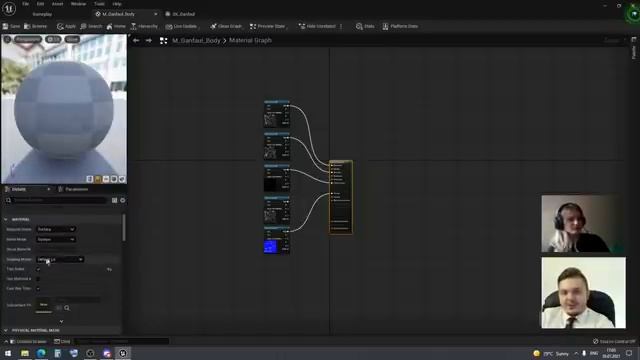The image size is (640, 360).
Task: Open the Asset menu
Action: tap(58, 4)
